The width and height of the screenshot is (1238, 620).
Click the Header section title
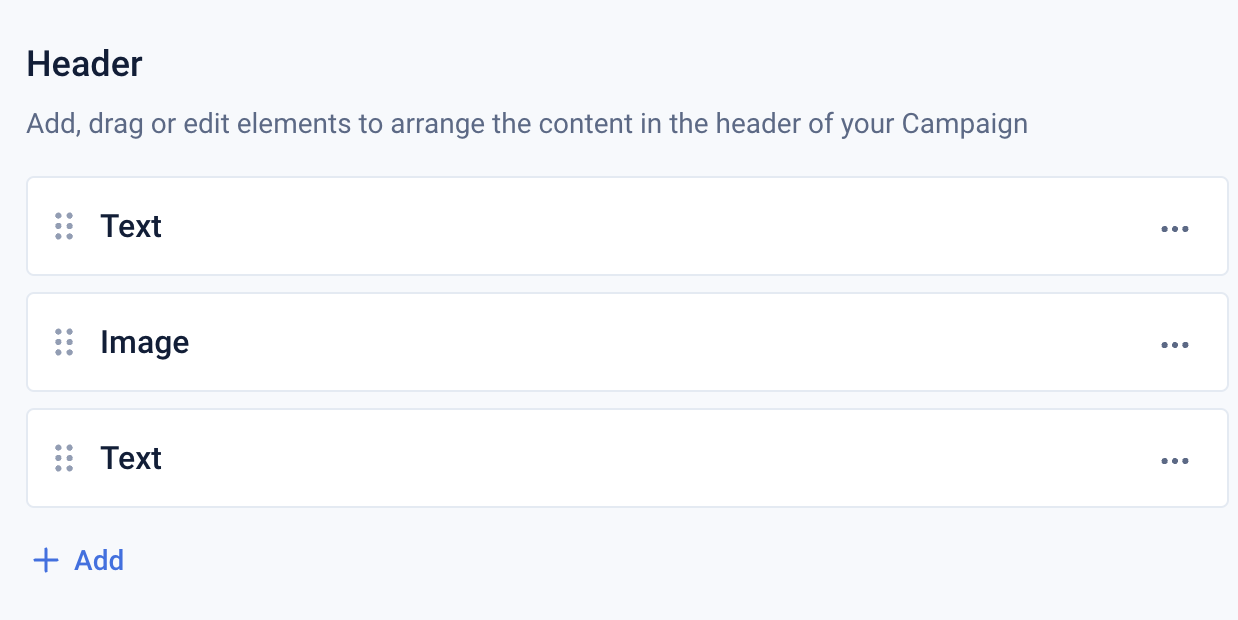click(85, 64)
